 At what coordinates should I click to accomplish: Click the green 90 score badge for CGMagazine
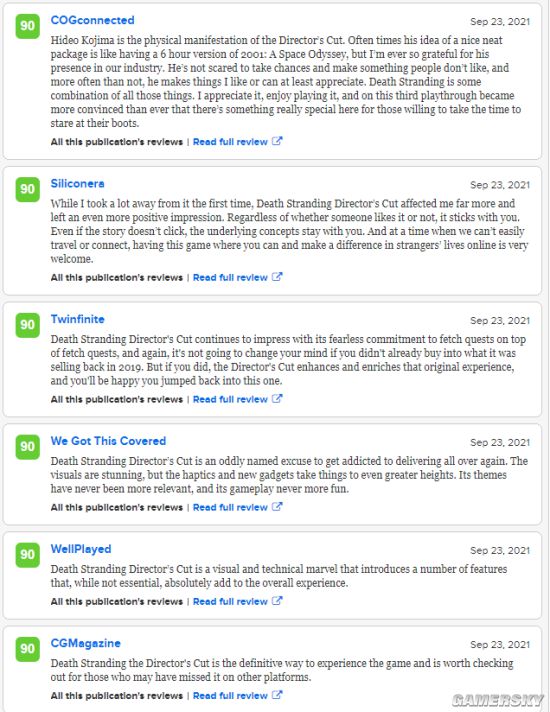[x=28, y=649]
